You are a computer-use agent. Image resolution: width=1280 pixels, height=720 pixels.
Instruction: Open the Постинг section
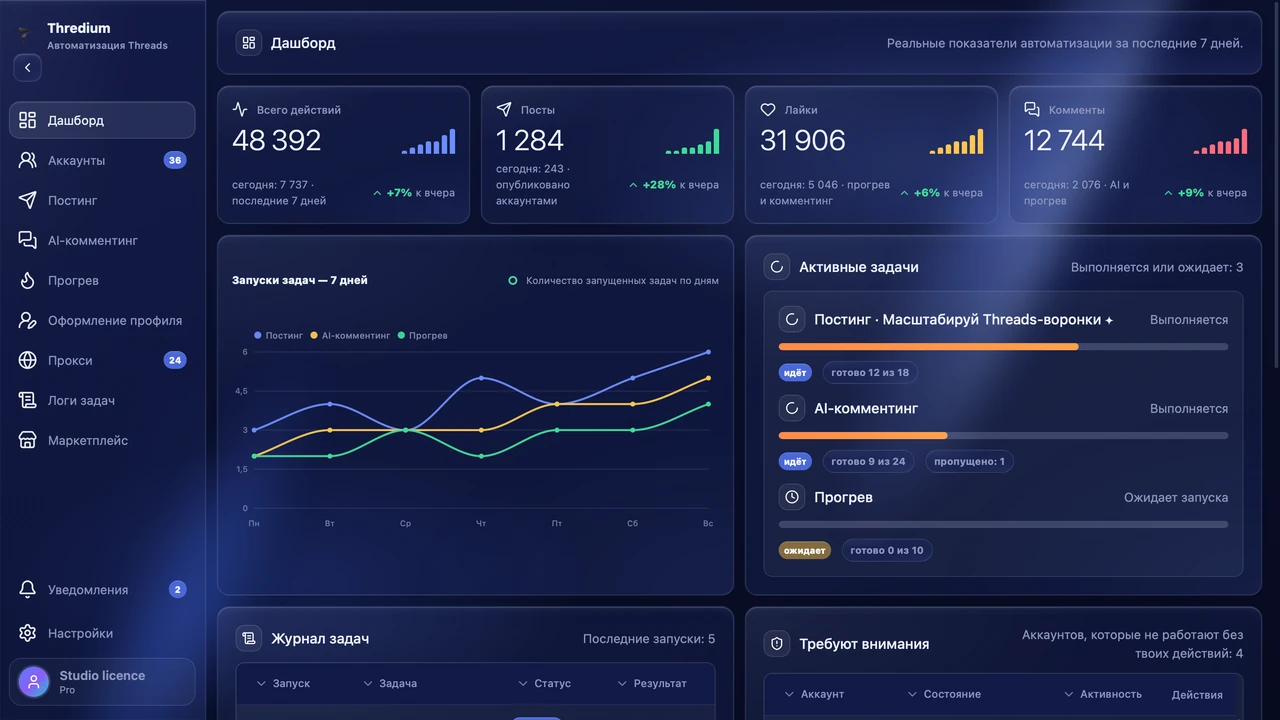[102, 200]
